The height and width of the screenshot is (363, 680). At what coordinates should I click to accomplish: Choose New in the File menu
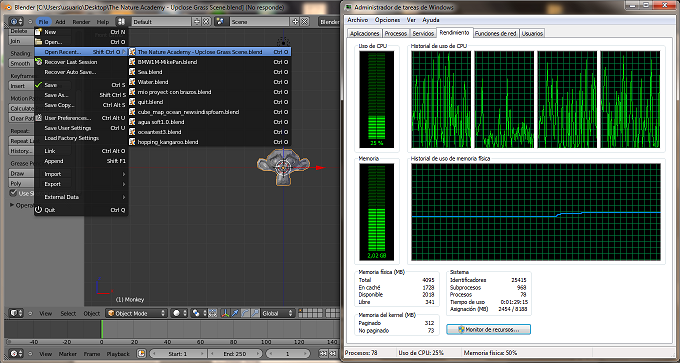[81, 32]
